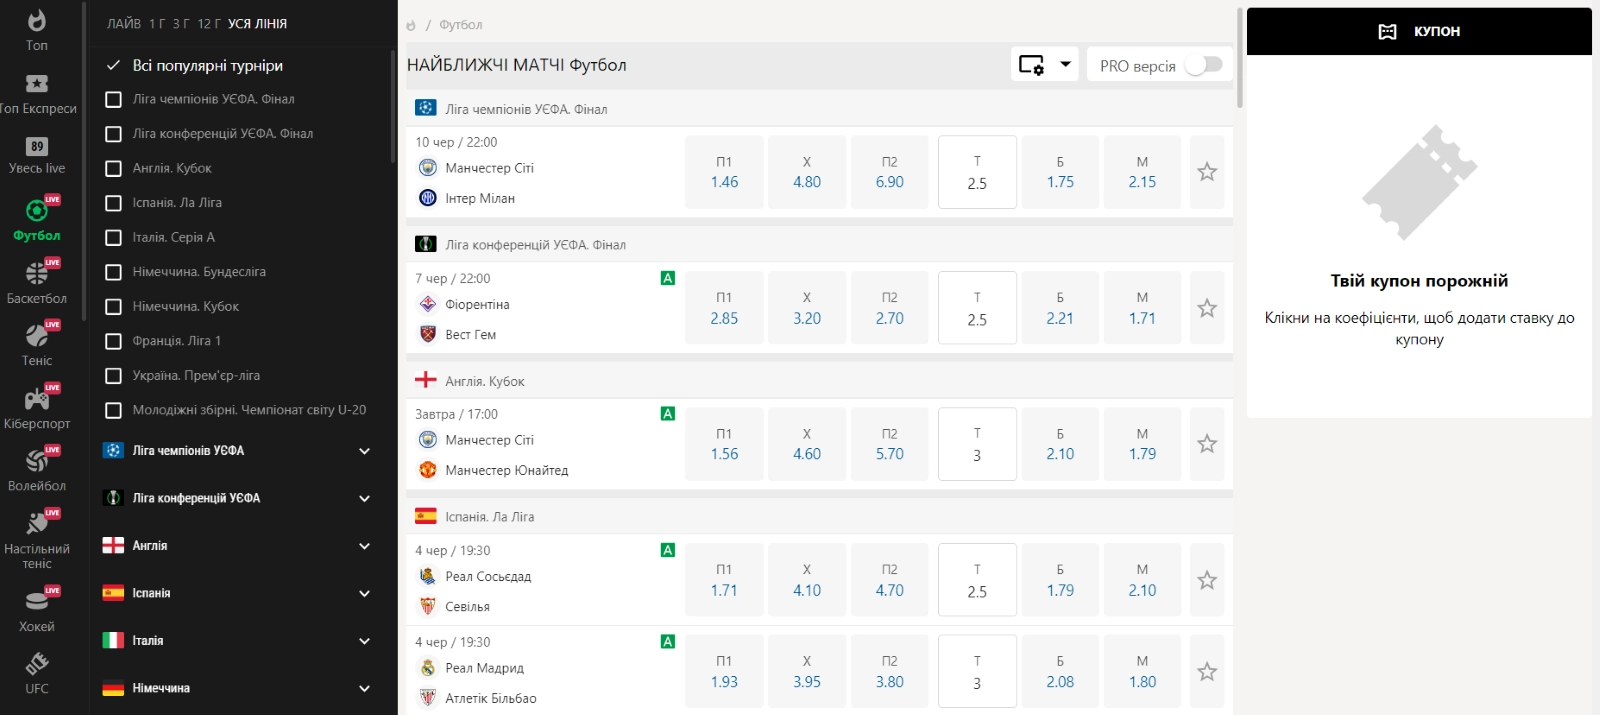Click the main page vertical scrollbar
The height and width of the screenshot is (715, 1600).
1240,58
